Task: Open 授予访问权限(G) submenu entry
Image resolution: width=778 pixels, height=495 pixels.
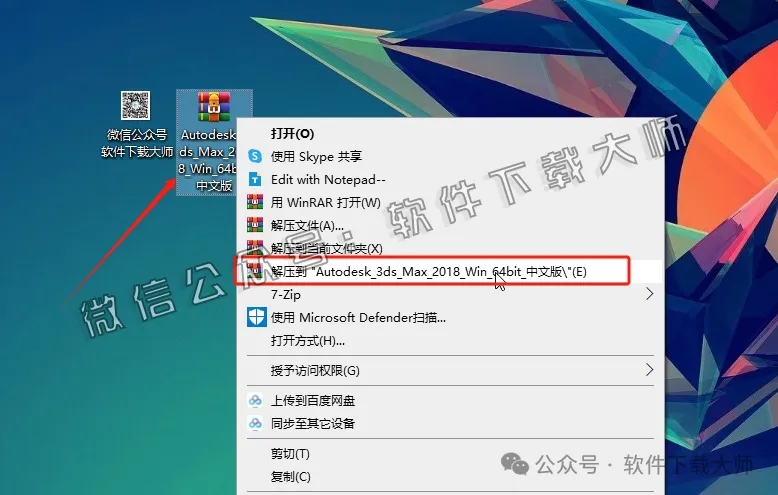Action: pyautogui.click(x=315, y=371)
